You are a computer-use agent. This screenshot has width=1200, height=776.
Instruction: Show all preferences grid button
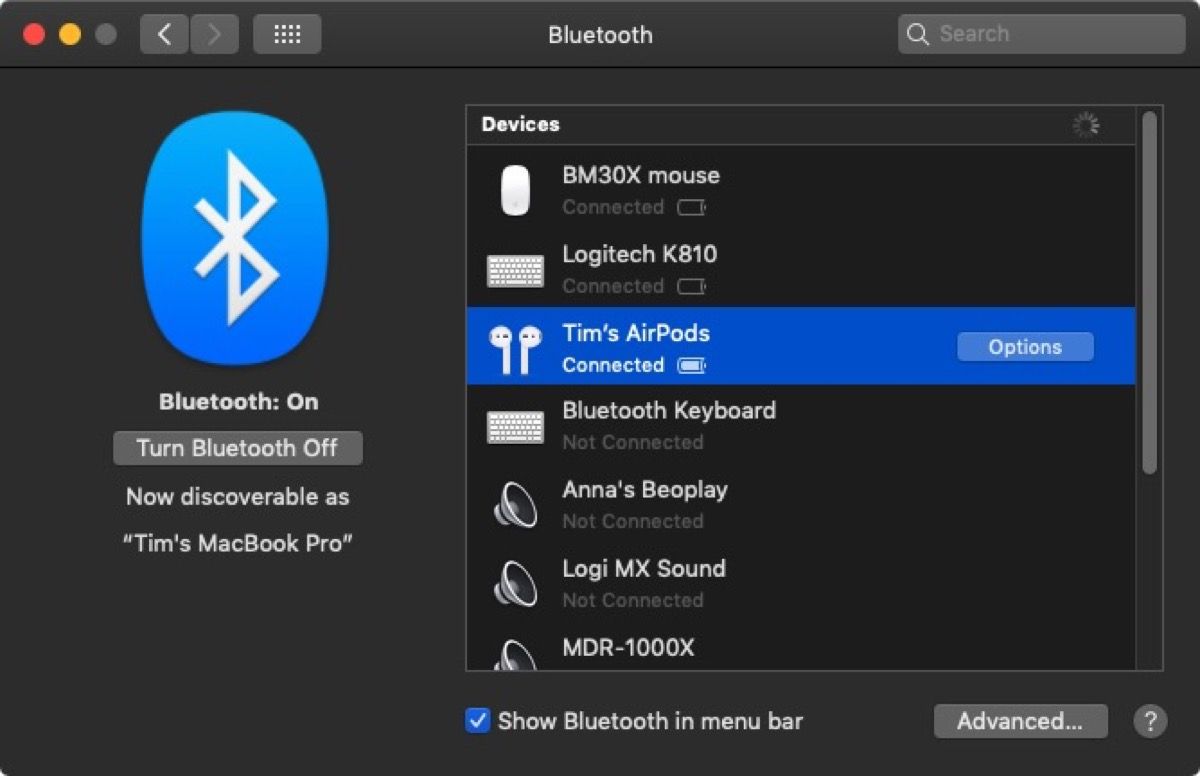[x=287, y=35]
